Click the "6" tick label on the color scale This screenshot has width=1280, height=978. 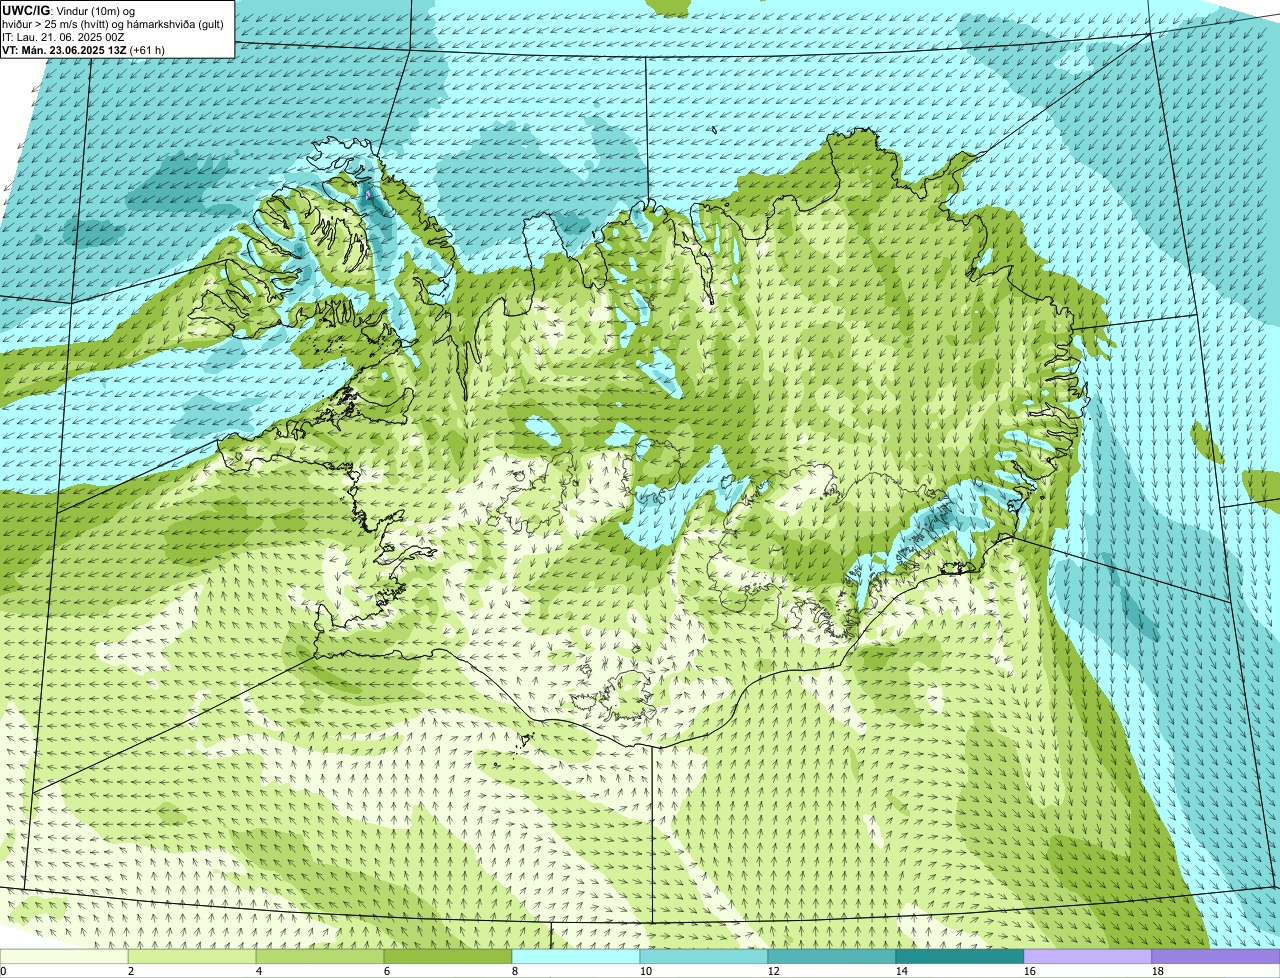[387, 971]
